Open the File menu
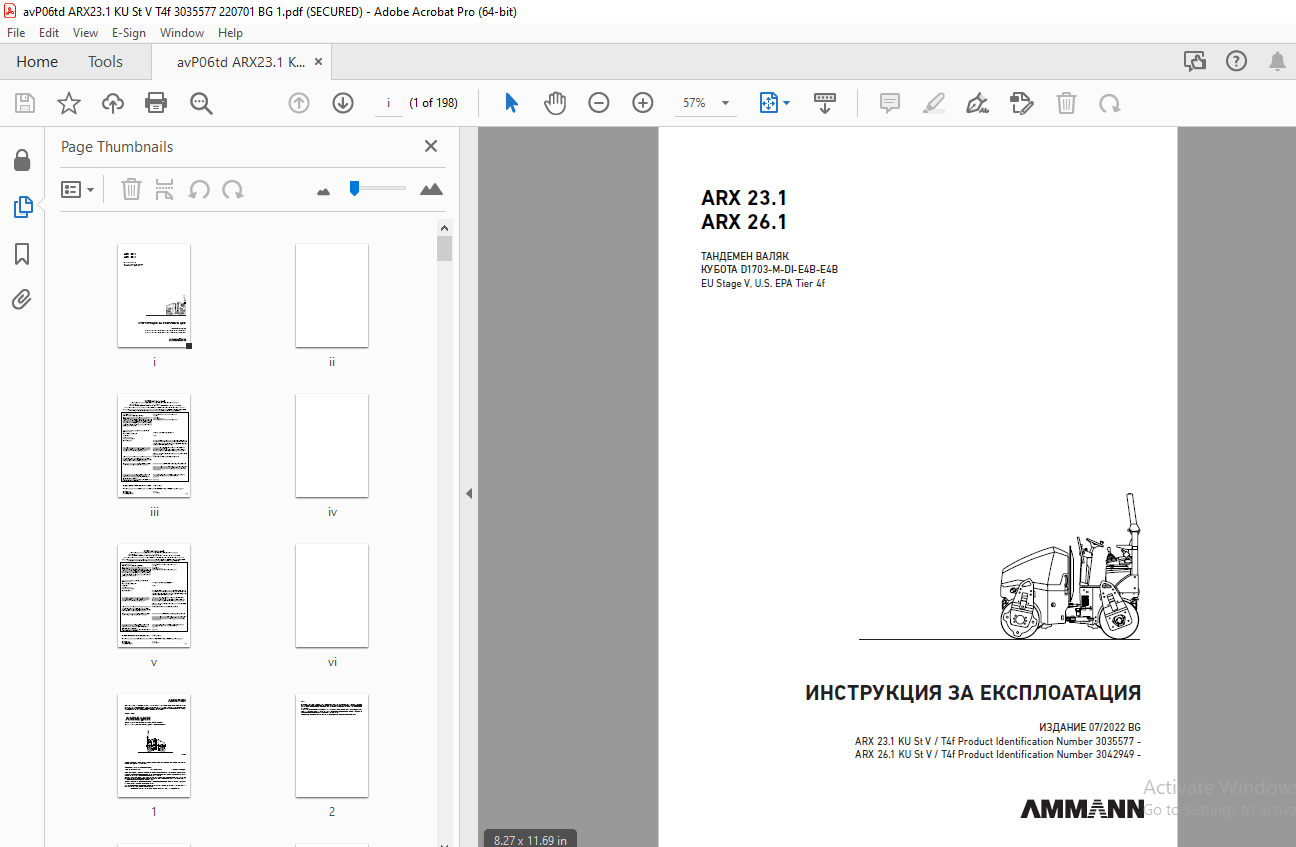 click(x=16, y=33)
